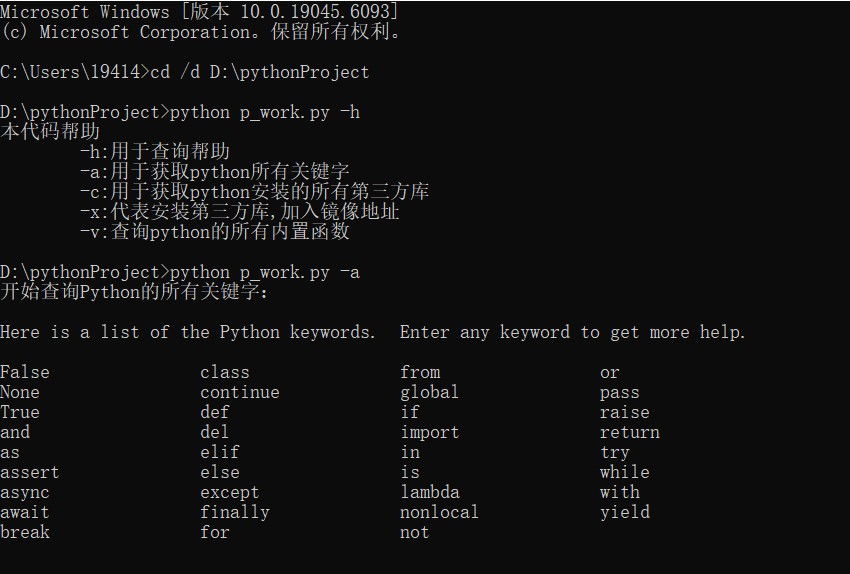Click the keyword "False" in the list
Screen dimensions: 850x574
coord(25,372)
